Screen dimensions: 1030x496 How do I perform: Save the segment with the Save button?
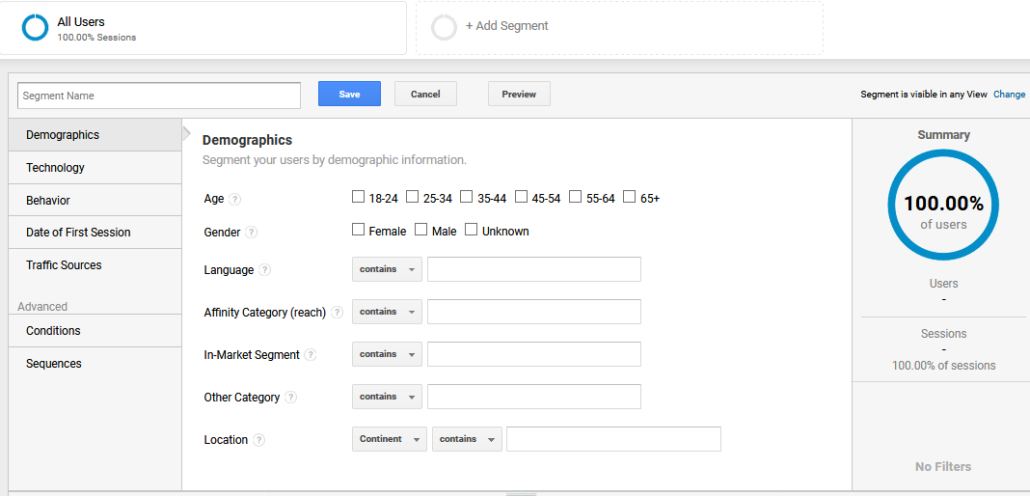coord(349,94)
